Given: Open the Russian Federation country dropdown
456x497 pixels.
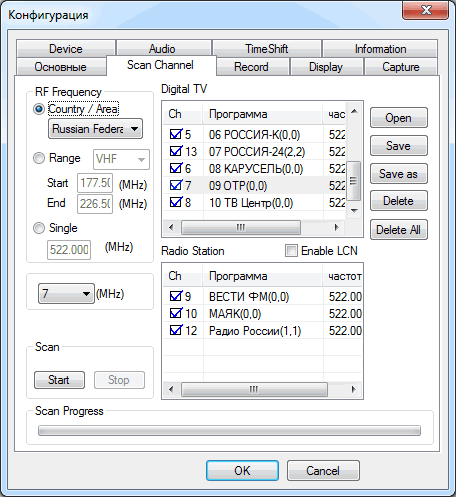Looking at the screenshot, I should click(x=95, y=129).
